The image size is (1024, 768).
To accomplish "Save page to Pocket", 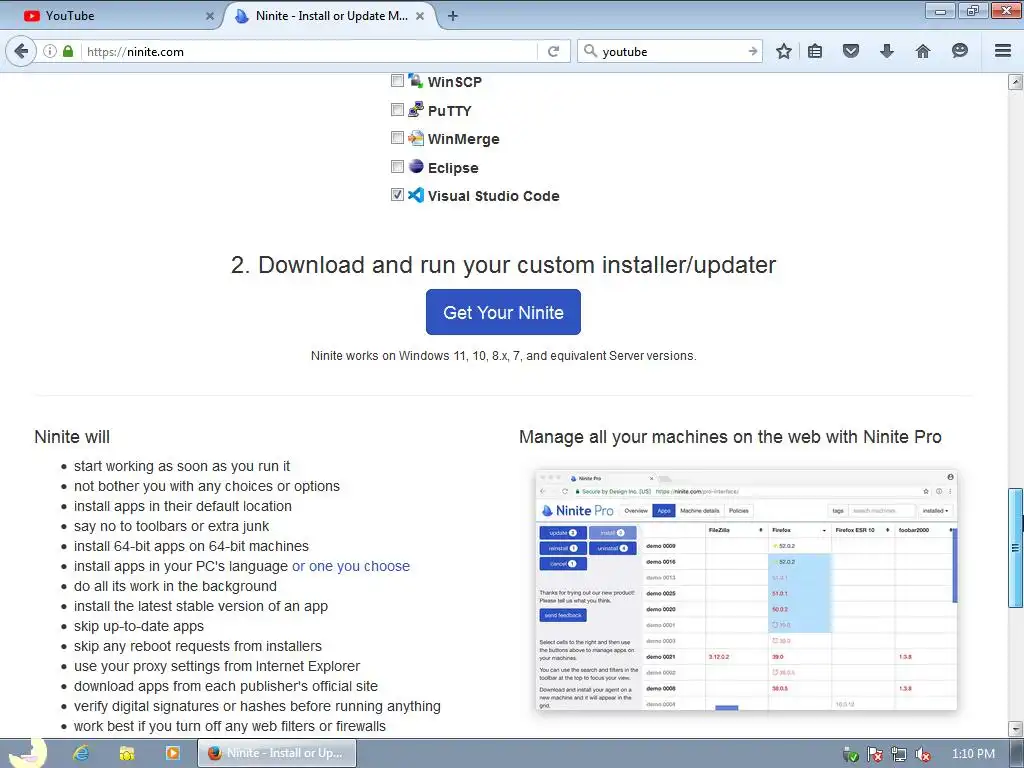I will pyautogui.click(x=850, y=51).
